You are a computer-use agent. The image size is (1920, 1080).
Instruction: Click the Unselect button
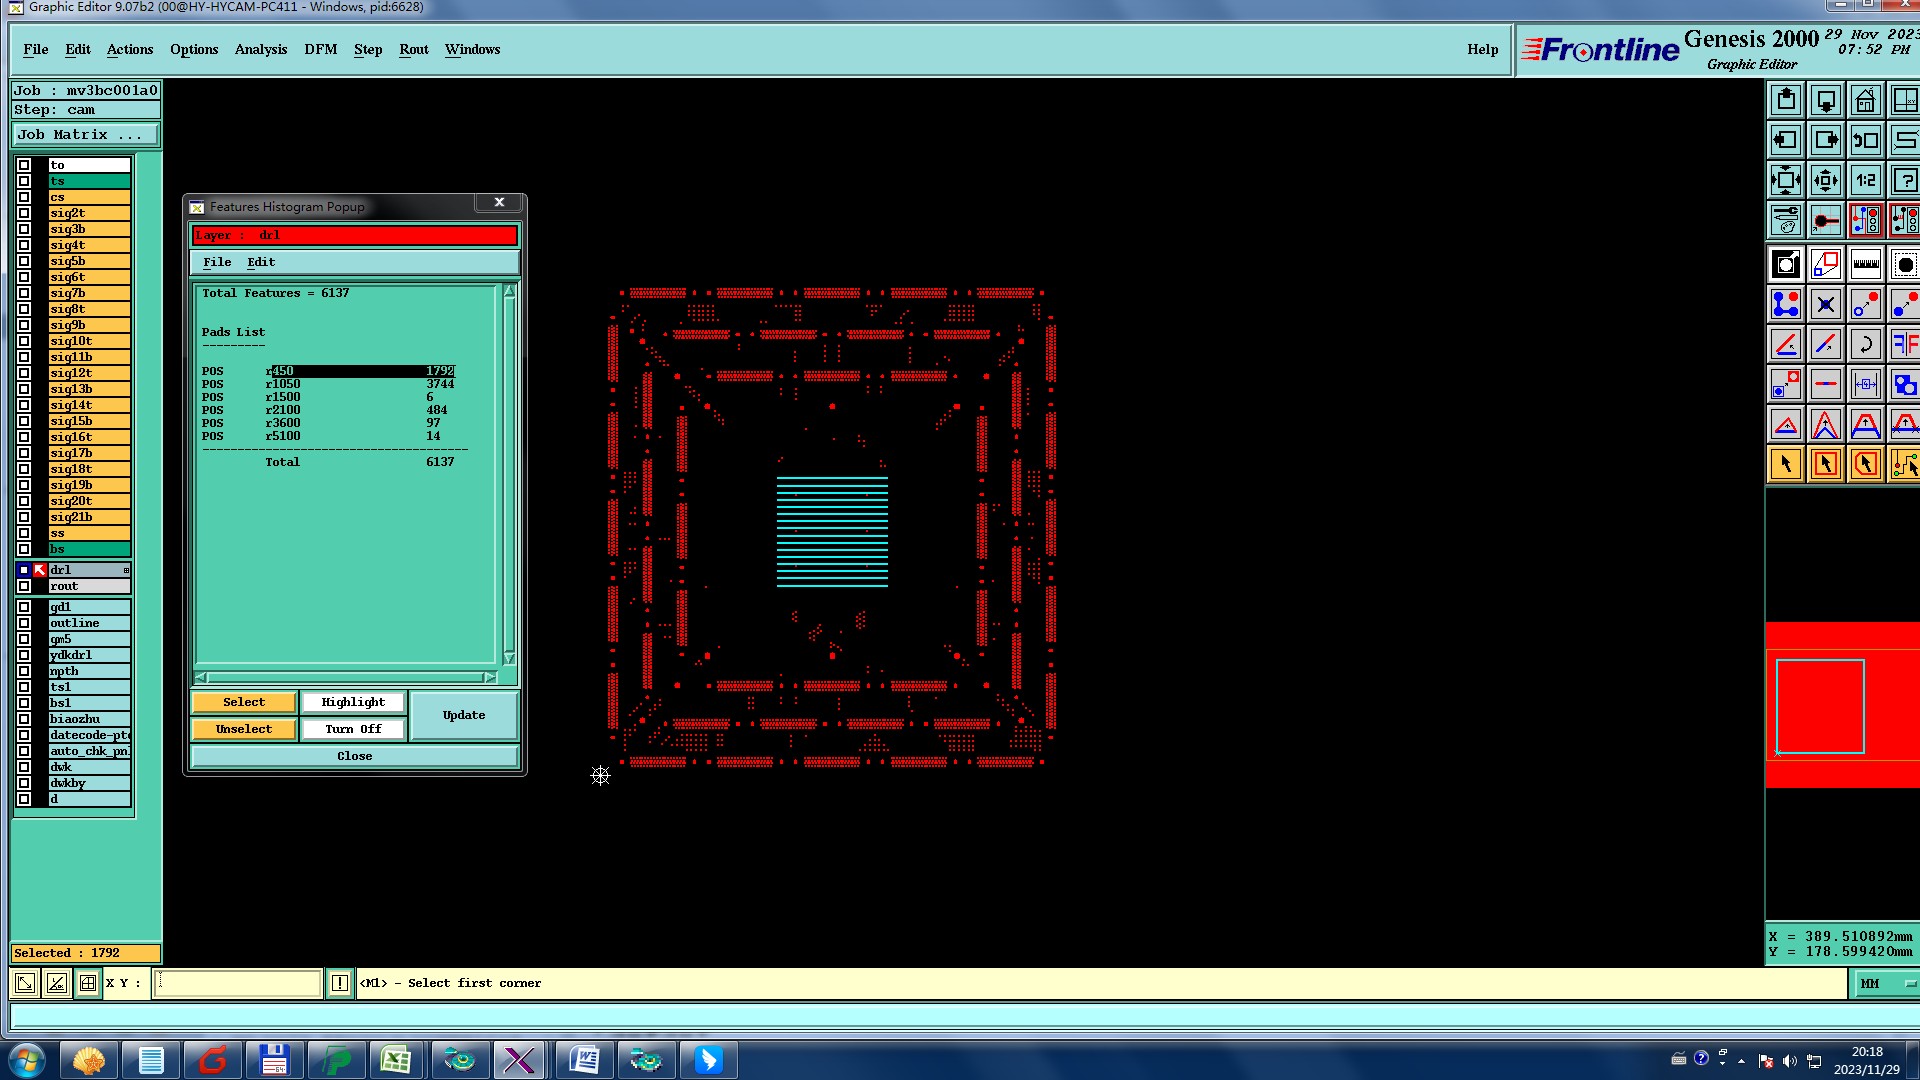243,729
